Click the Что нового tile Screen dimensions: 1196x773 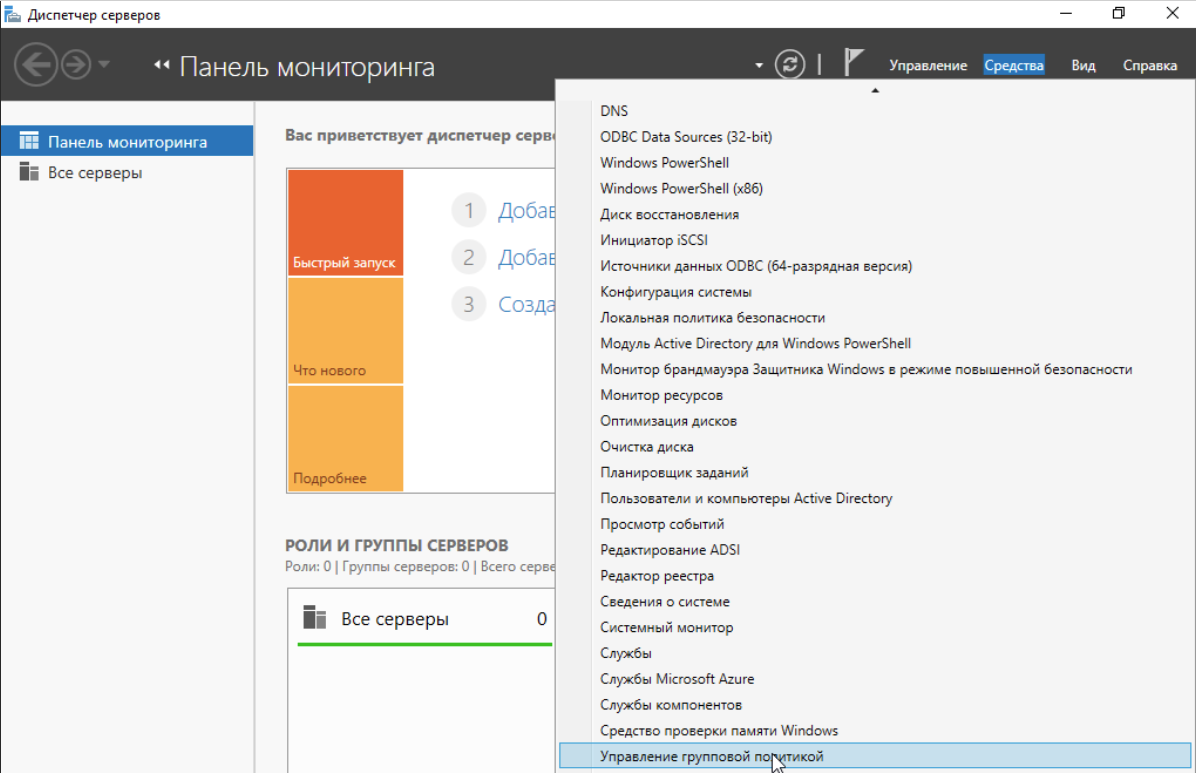click(x=346, y=330)
